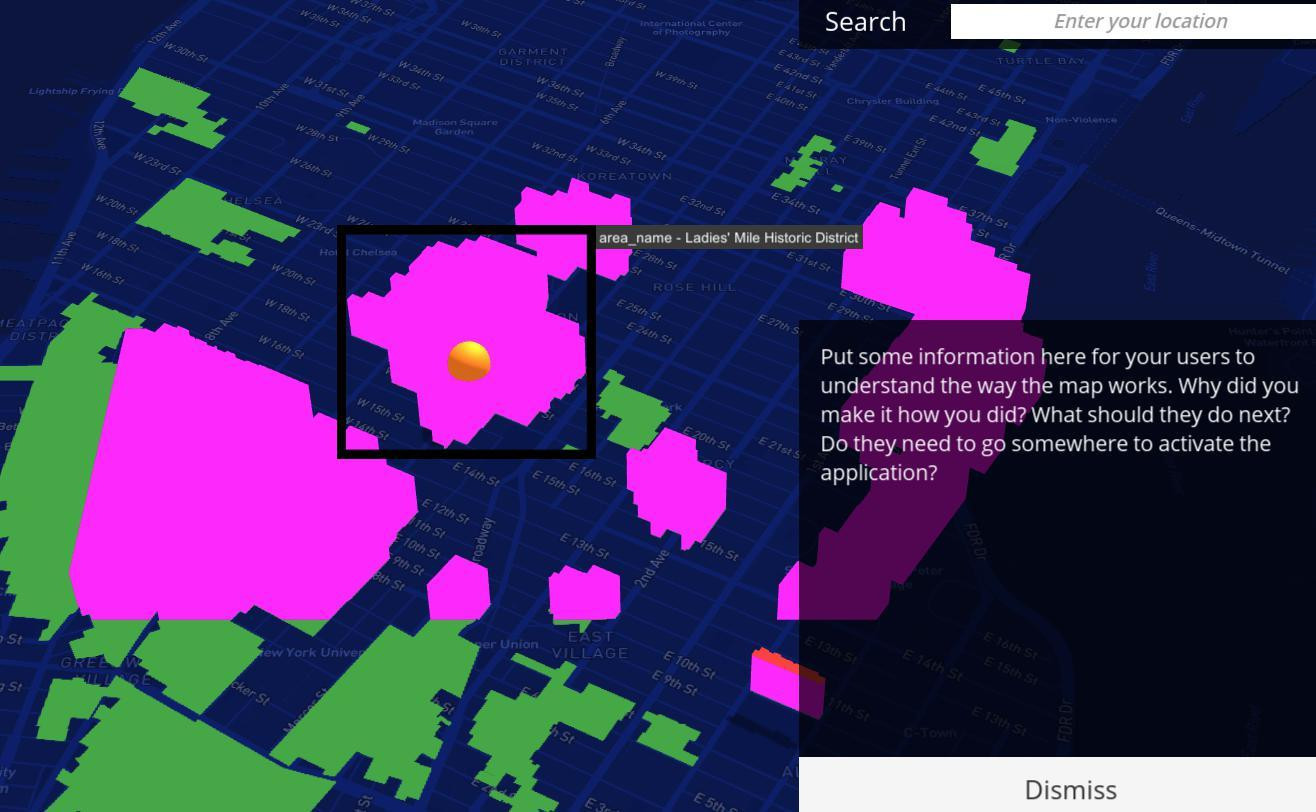
Task: Click the area_name tooltip label
Action: click(x=729, y=238)
